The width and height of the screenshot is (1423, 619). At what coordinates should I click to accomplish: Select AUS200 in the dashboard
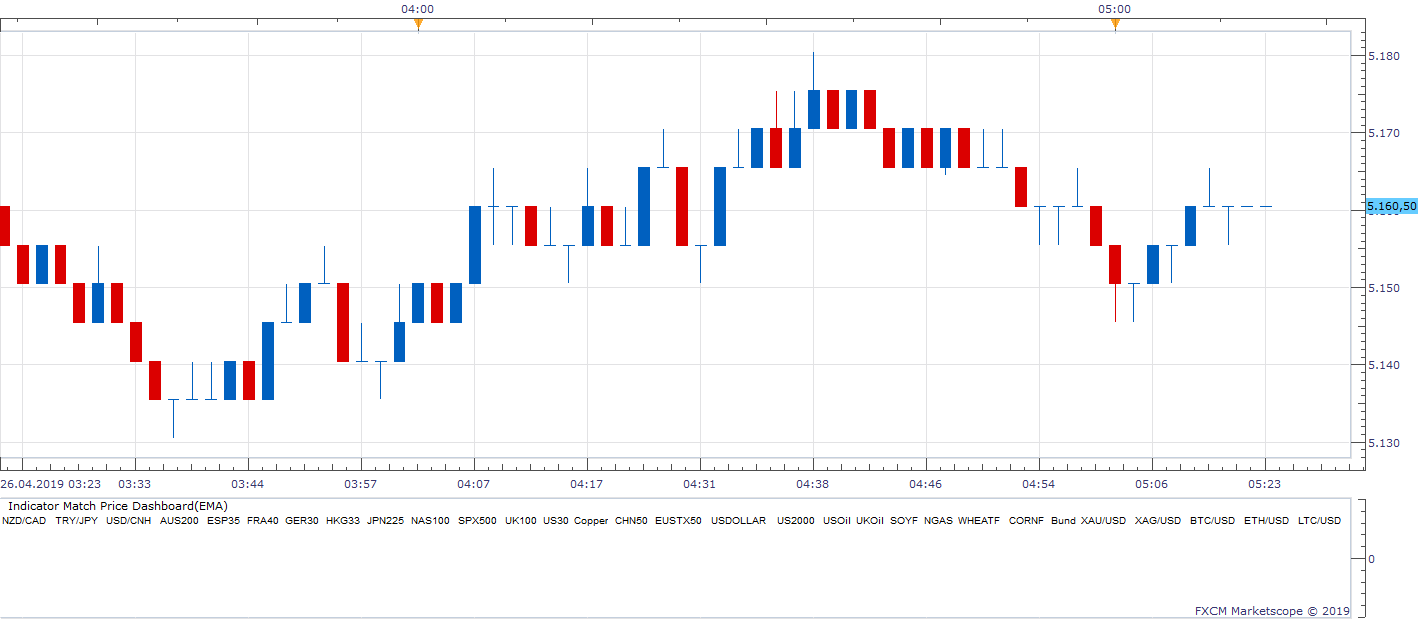(x=179, y=521)
